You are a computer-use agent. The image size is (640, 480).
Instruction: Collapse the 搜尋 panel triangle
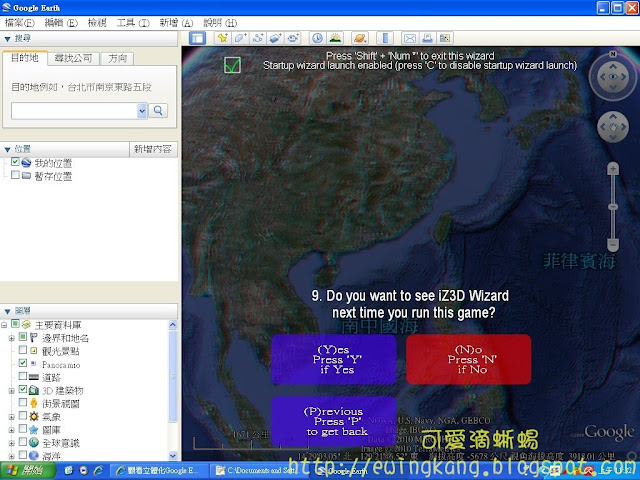tap(7, 39)
